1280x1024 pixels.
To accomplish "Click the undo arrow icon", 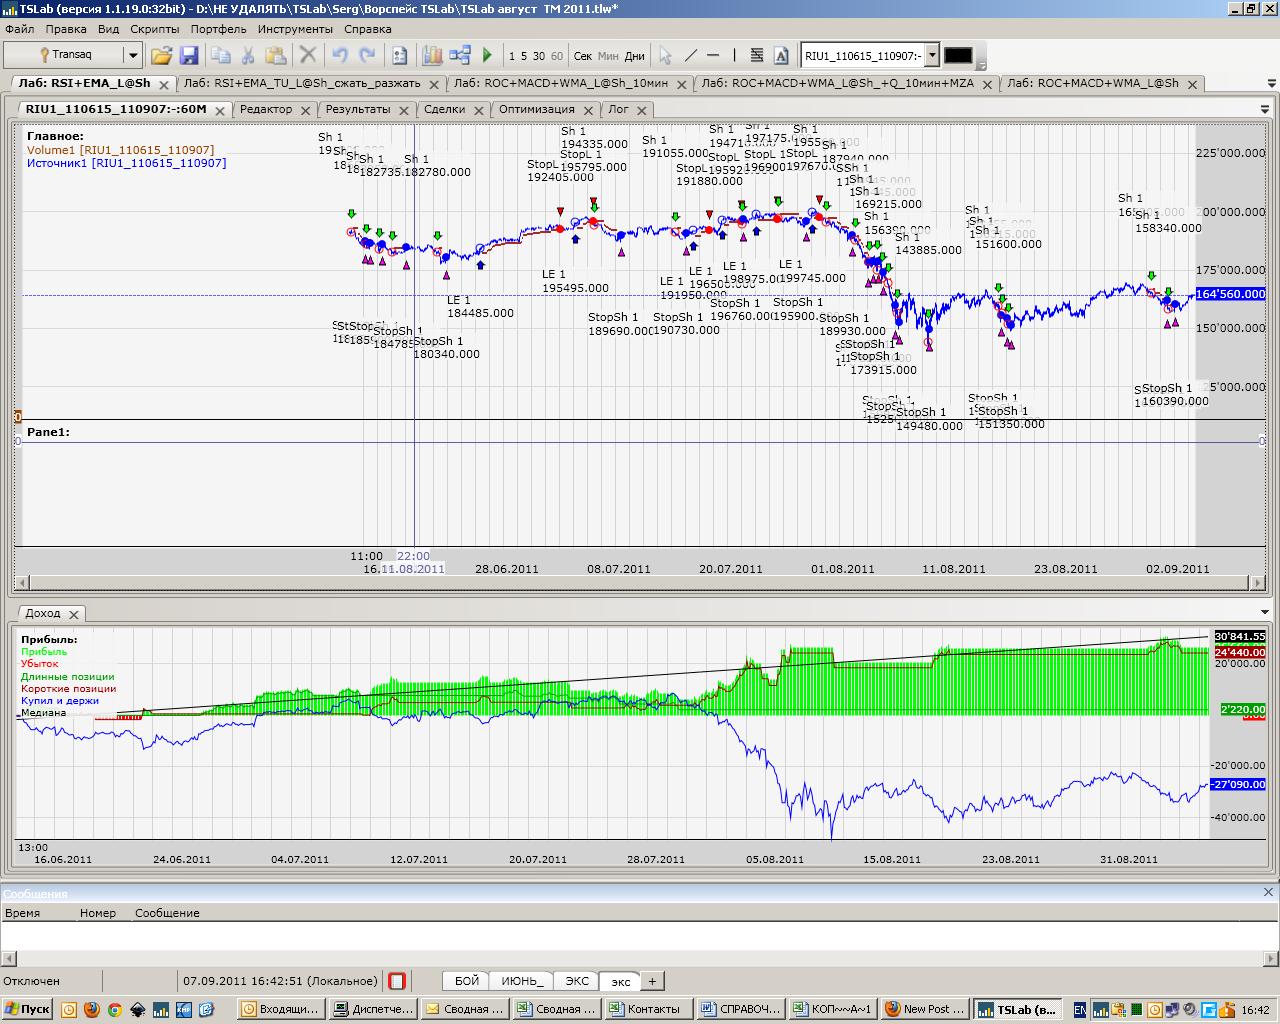I will tap(340, 56).
